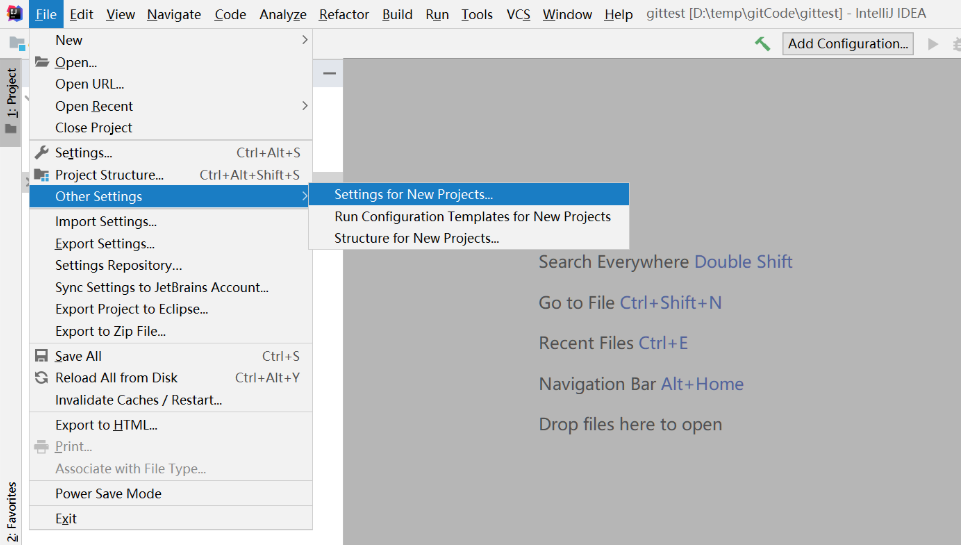The height and width of the screenshot is (545, 961).
Task: Choose Export to Zip File...
Action: [171, 331]
